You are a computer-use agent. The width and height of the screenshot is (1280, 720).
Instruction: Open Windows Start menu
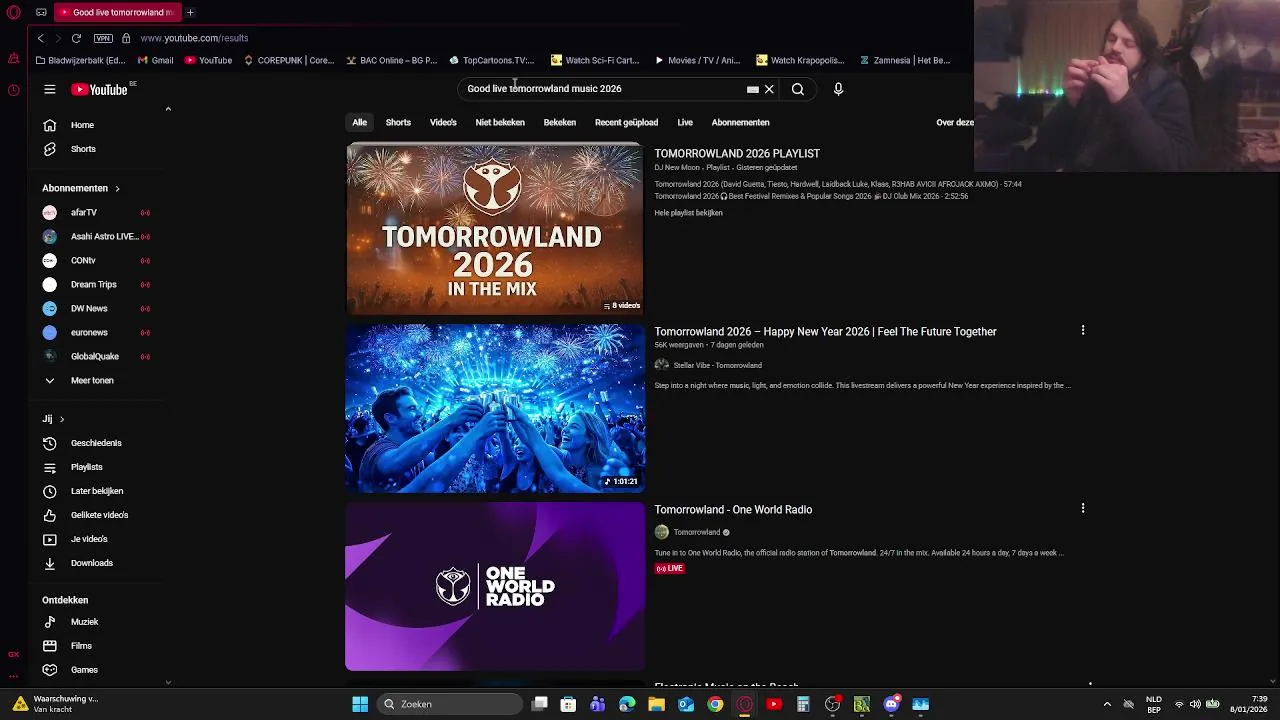[360, 704]
